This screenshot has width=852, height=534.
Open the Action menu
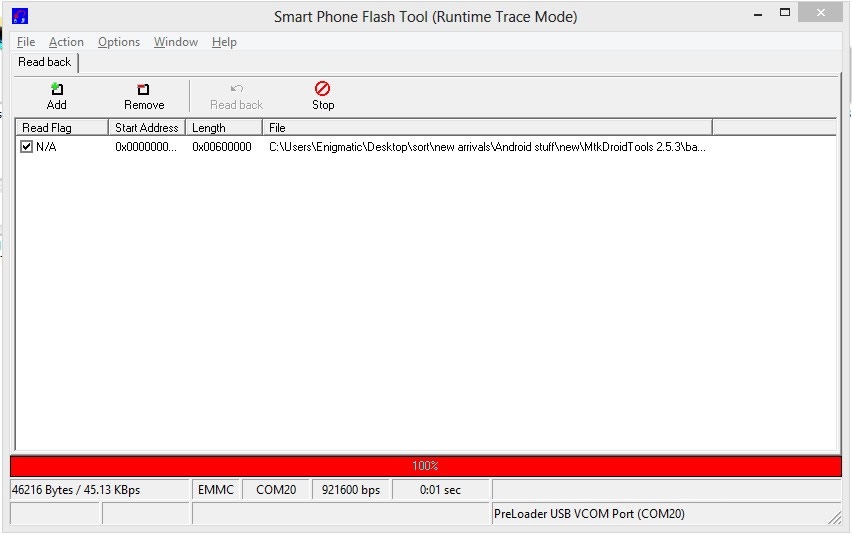[x=66, y=42]
